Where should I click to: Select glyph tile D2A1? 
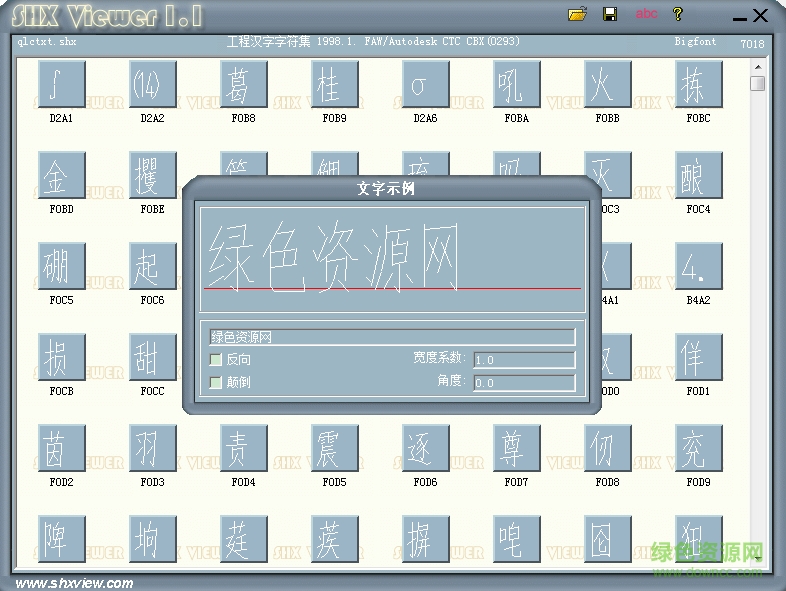click(x=62, y=84)
